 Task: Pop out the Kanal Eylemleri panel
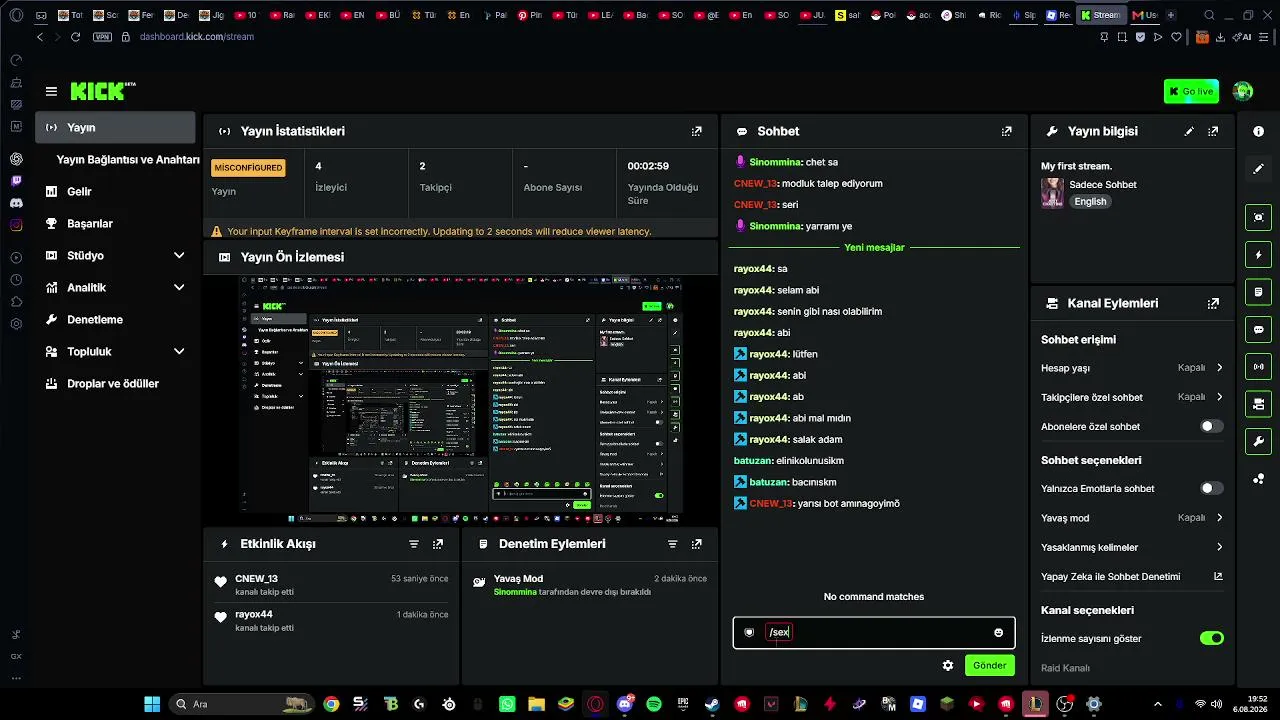click(1213, 303)
